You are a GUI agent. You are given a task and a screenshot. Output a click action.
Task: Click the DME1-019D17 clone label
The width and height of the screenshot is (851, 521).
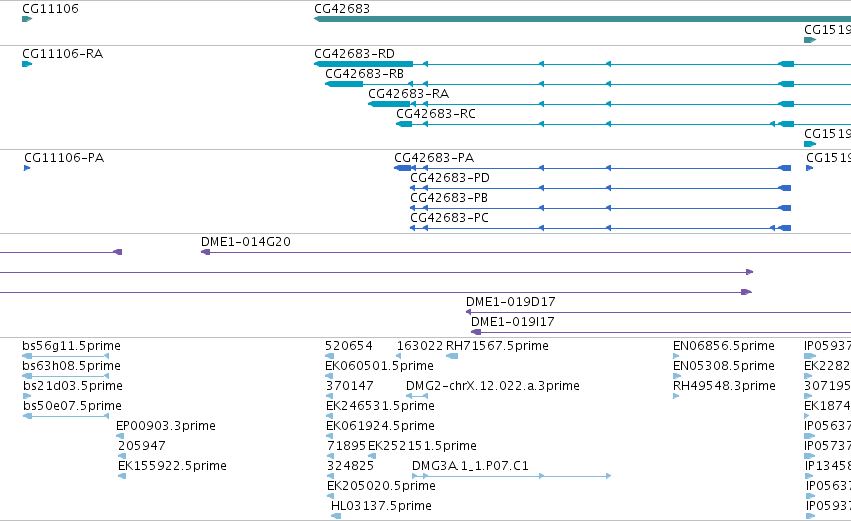coord(511,302)
